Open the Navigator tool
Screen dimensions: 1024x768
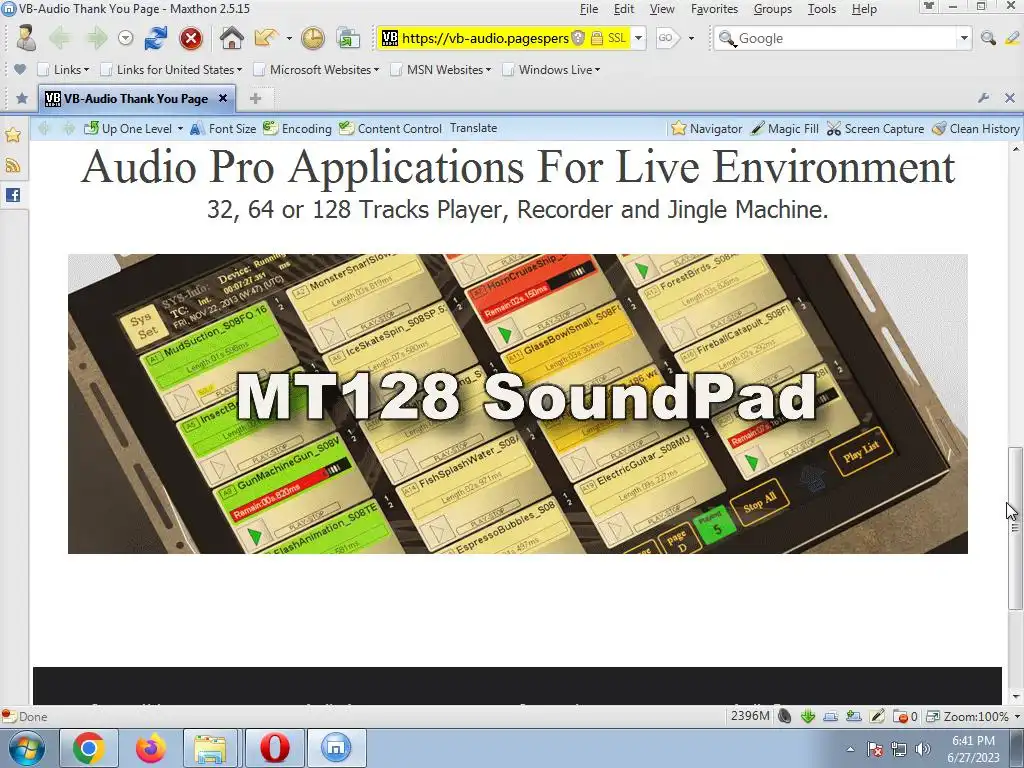tap(707, 129)
